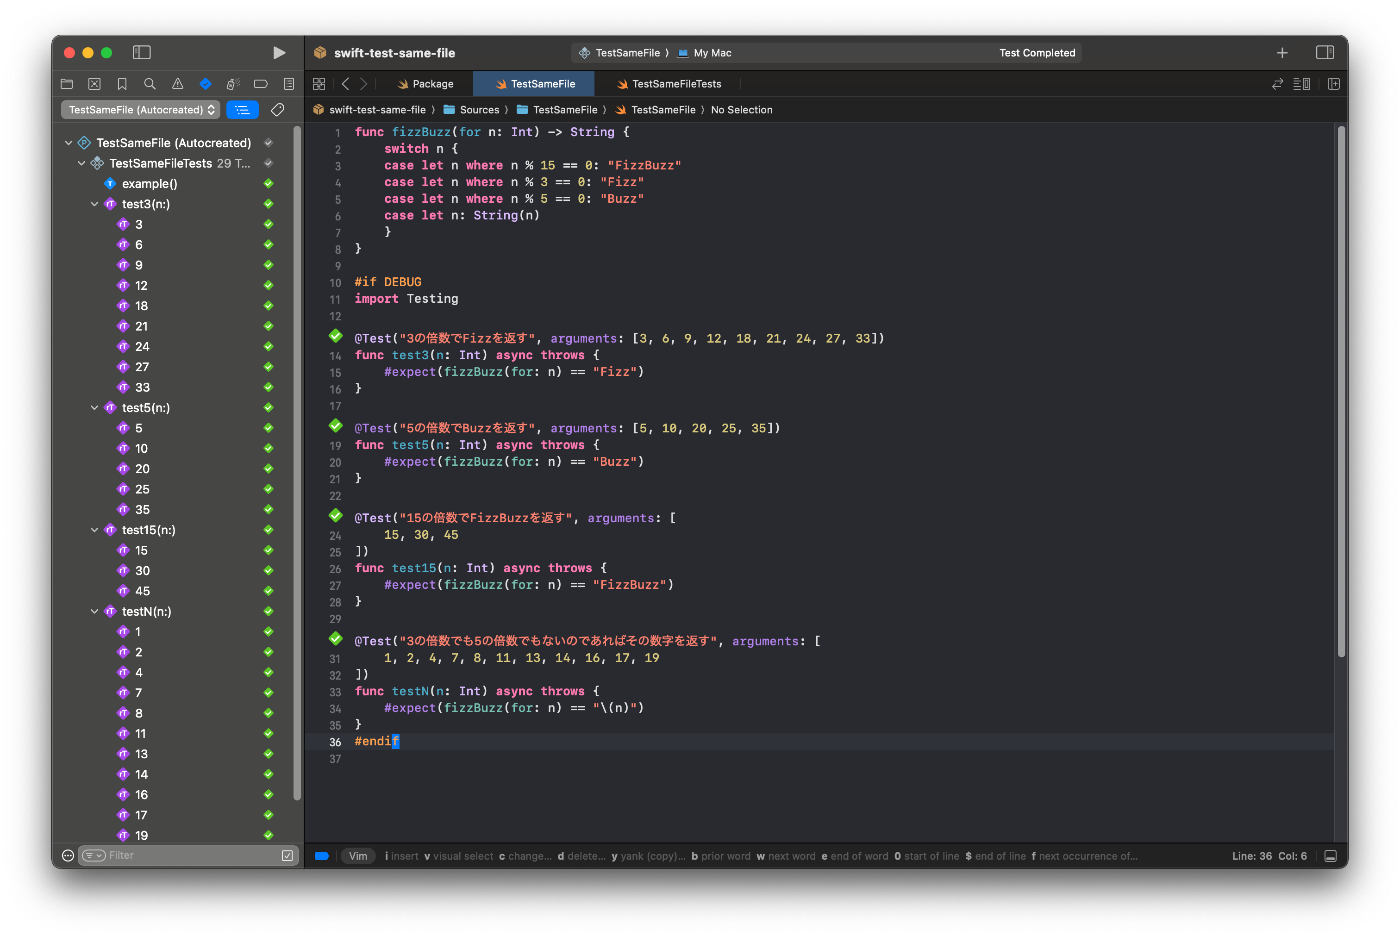Collapse the TestSameFileTests suite
The image size is (1400, 937).
pyautogui.click(x=80, y=162)
